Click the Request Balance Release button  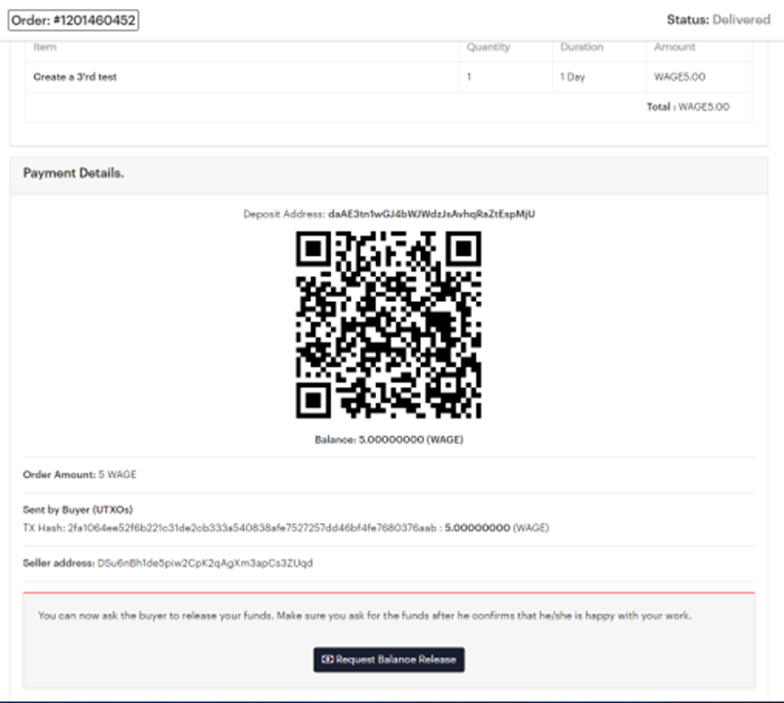(x=389, y=660)
